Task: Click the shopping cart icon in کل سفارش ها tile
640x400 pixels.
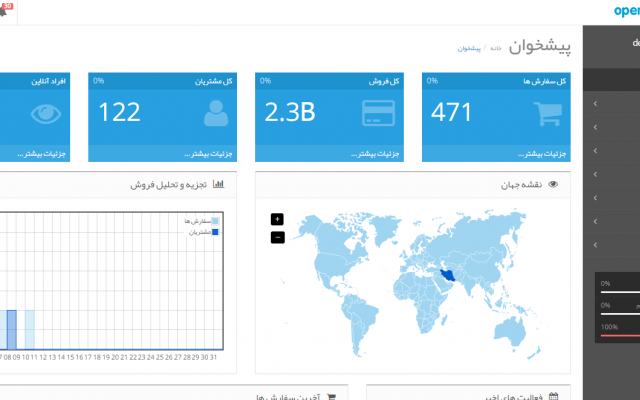Action: tap(548, 113)
